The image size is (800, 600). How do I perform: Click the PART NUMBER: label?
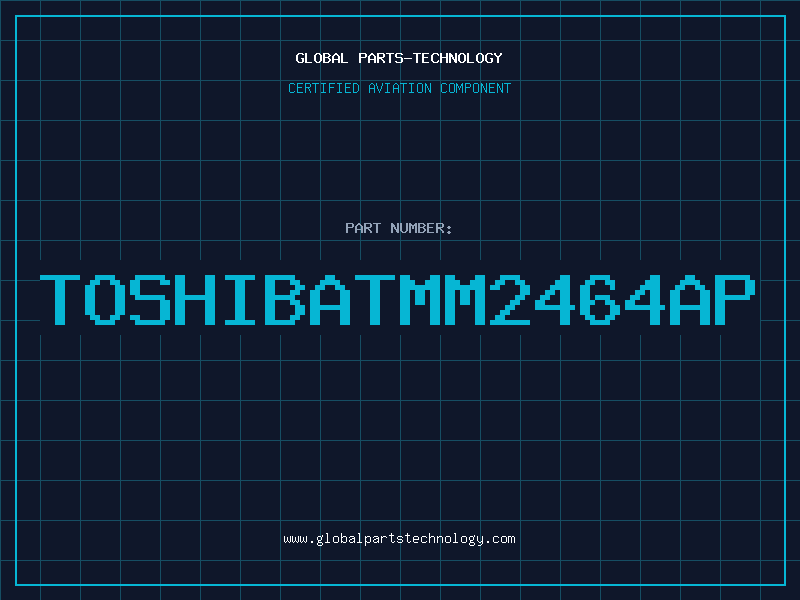click(x=399, y=228)
